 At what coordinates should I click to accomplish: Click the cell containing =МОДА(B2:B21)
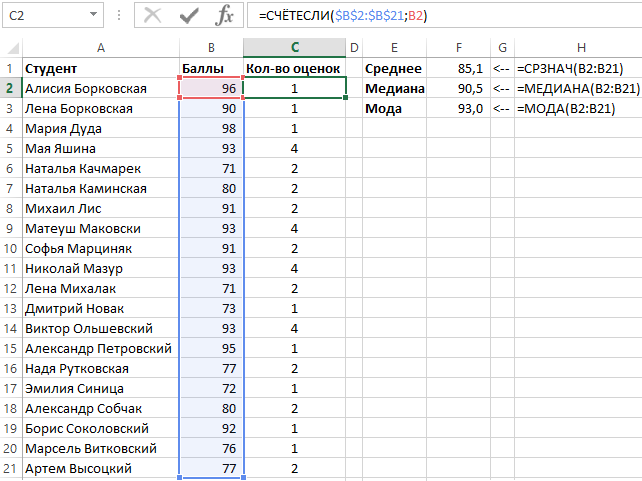click(578, 108)
